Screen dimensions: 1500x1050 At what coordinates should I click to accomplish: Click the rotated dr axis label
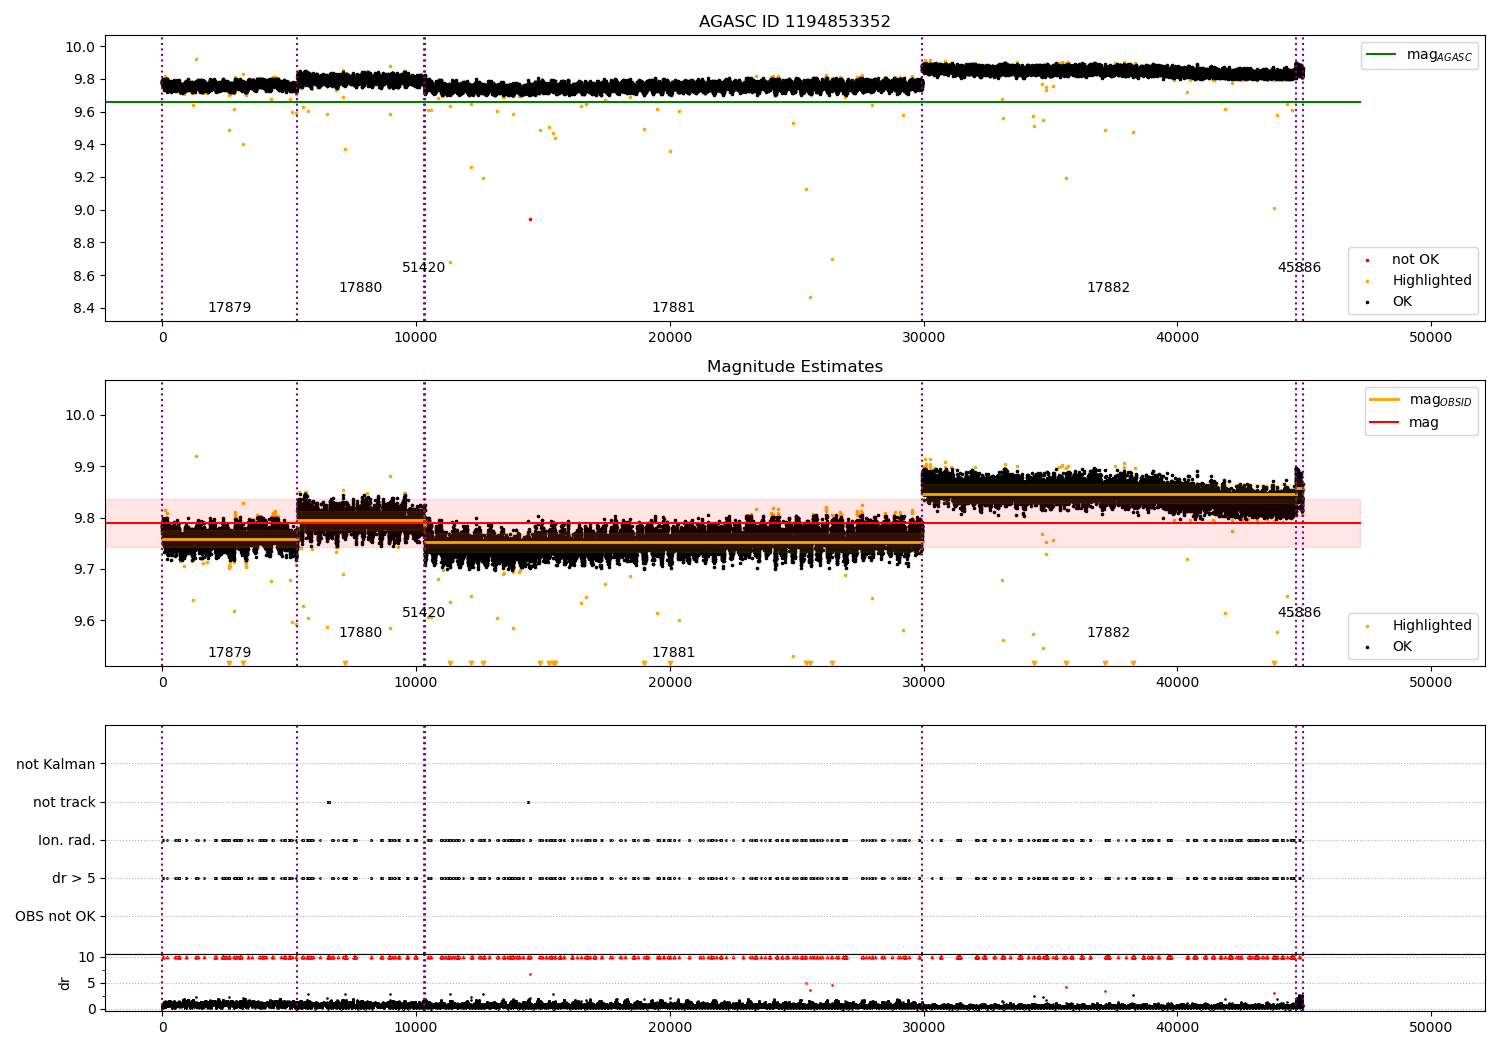point(65,983)
